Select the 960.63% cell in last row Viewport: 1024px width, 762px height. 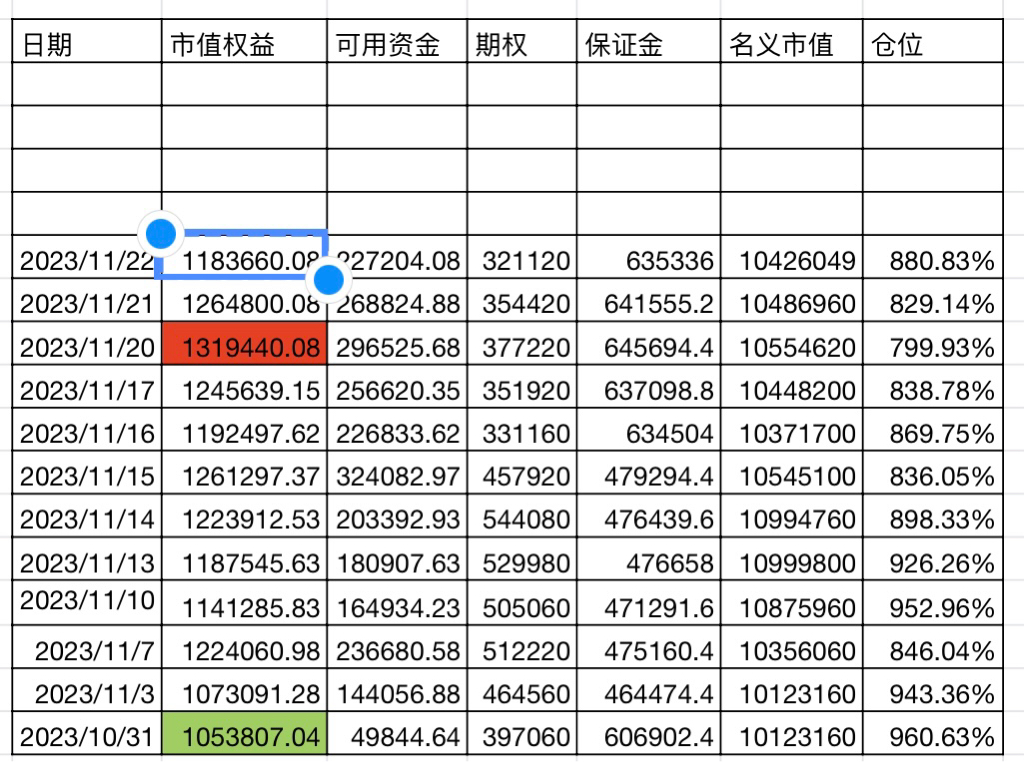932,738
